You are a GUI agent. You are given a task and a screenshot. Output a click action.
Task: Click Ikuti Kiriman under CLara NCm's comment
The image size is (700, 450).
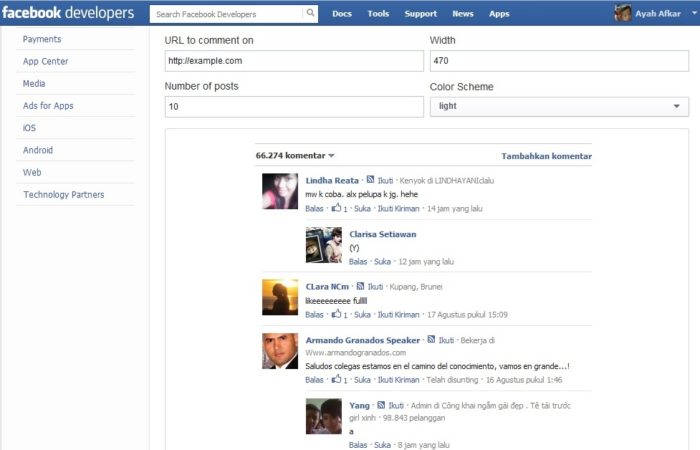(399, 315)
